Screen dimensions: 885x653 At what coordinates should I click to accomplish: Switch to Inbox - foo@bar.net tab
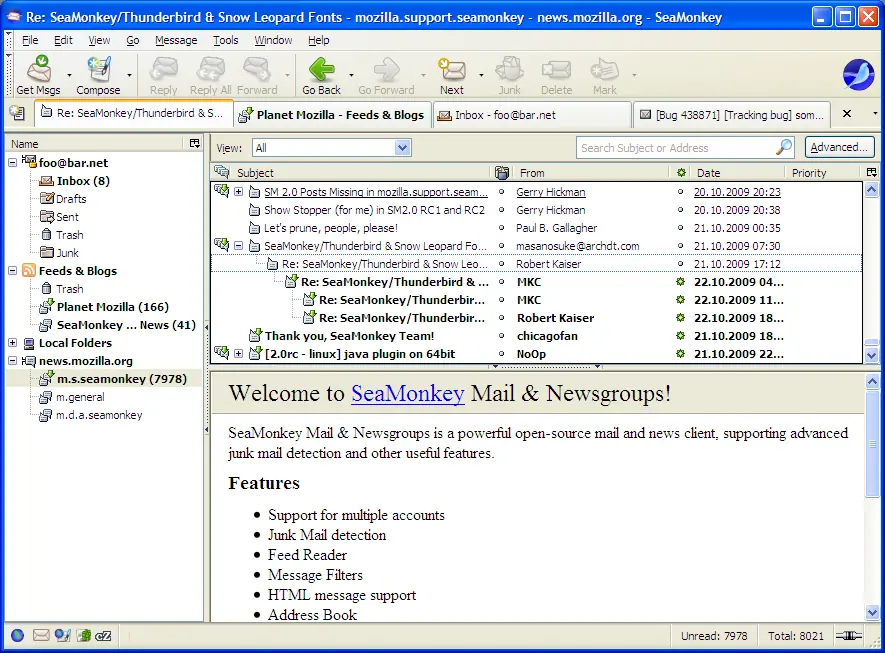coord(532,115)
